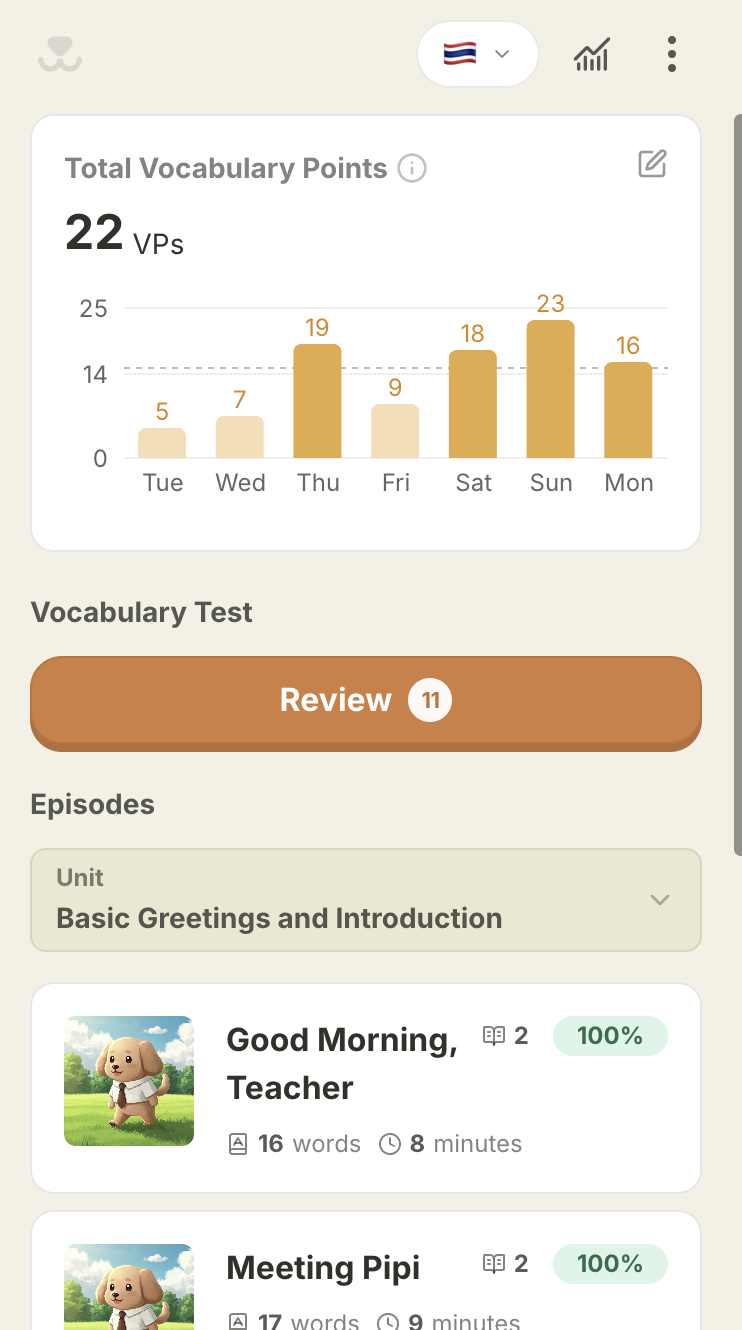
Task: Click the words icon next to 16 words
Action: [238, 1144]
